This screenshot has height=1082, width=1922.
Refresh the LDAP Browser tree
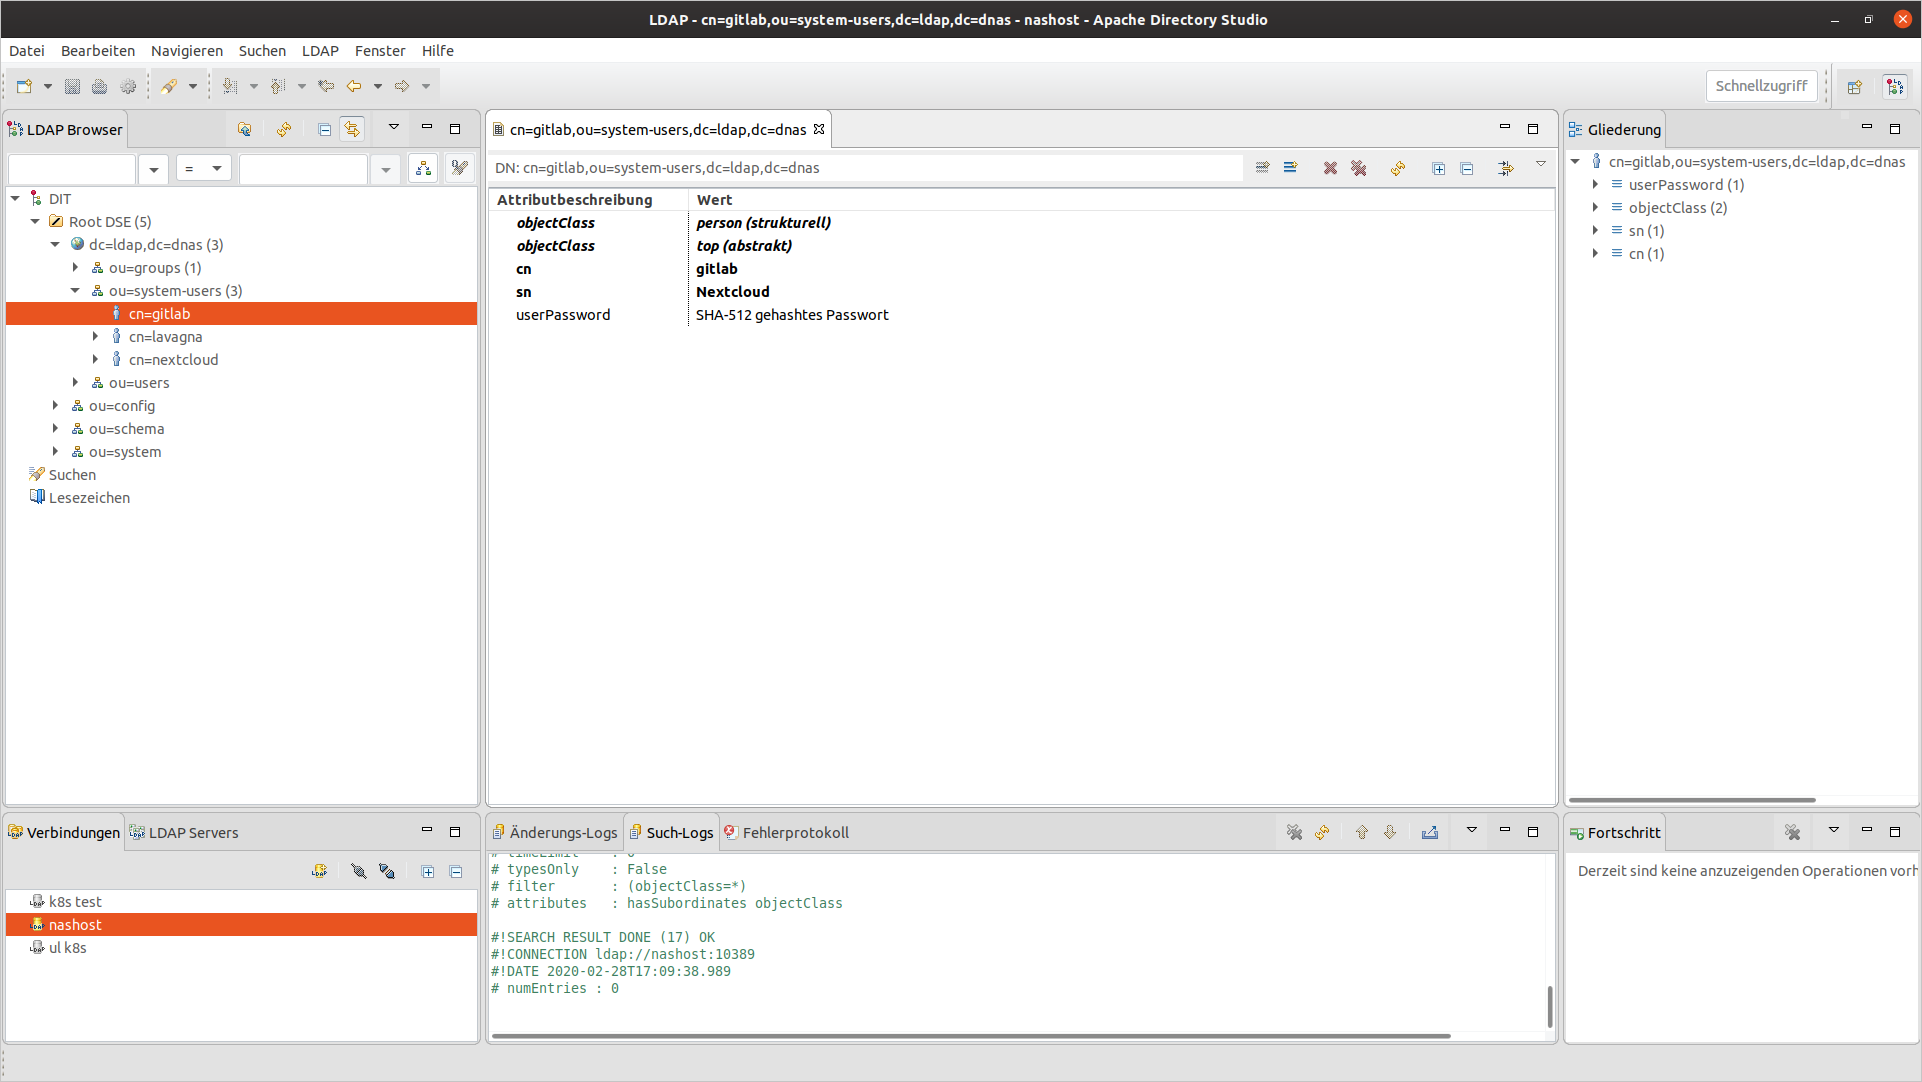pyautogui.click(x=283, y=129)
